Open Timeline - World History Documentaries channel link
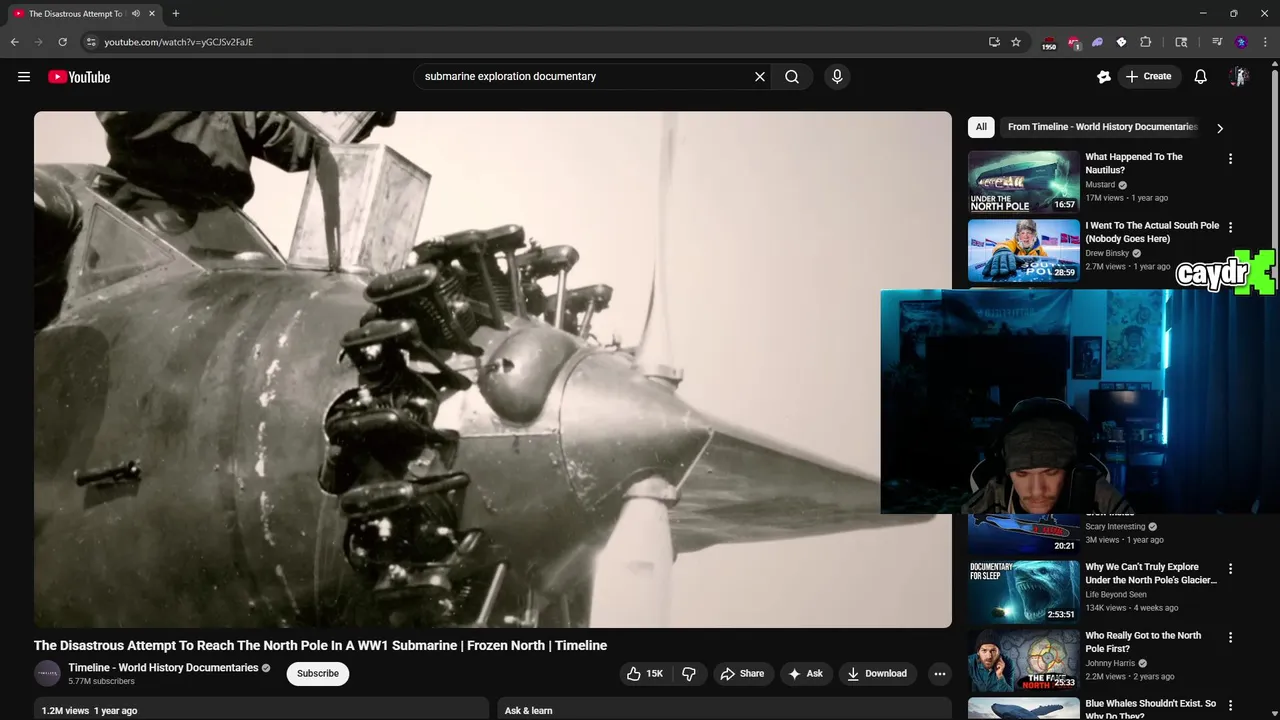The image size is (1280, 720). [163, 668]
